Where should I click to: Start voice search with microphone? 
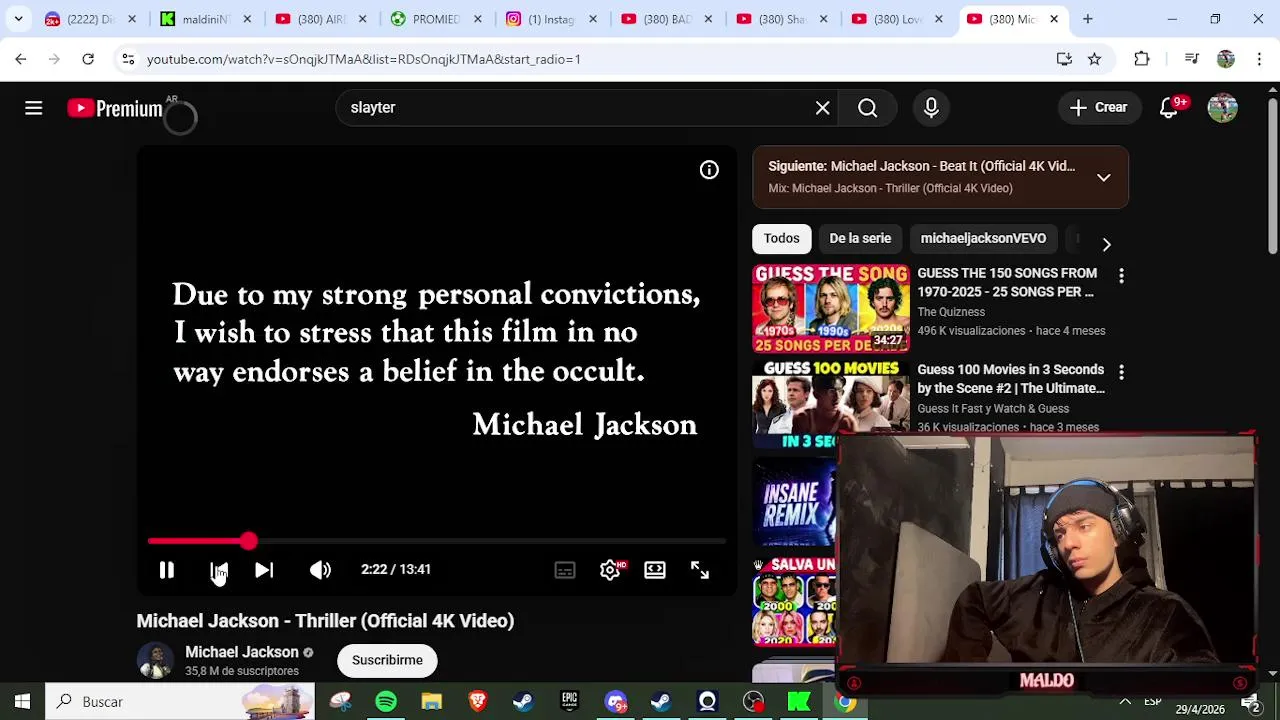pos(931,108)
